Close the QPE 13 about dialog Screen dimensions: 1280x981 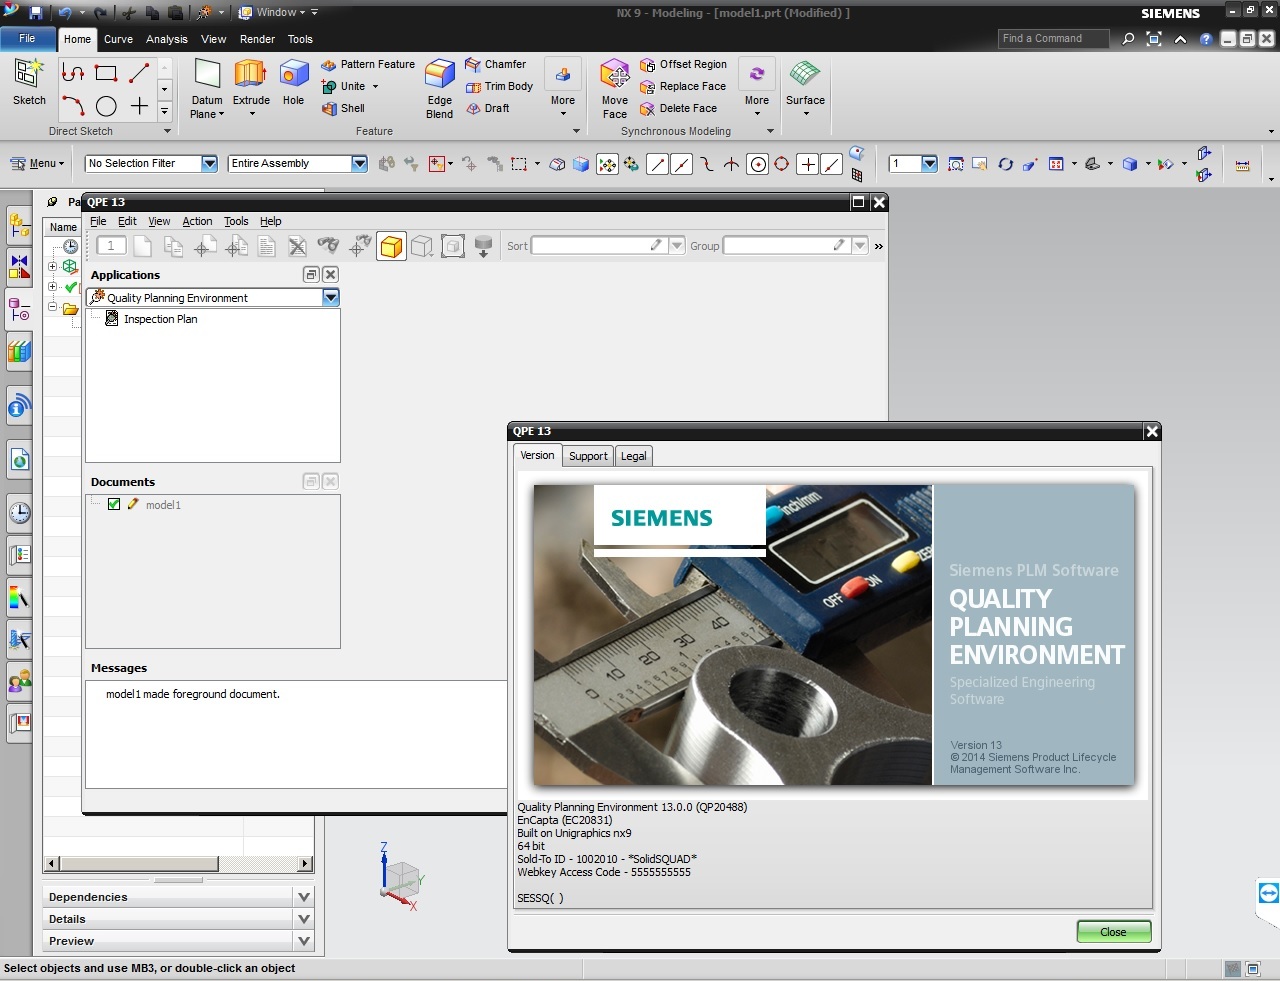coord(1113,932)
